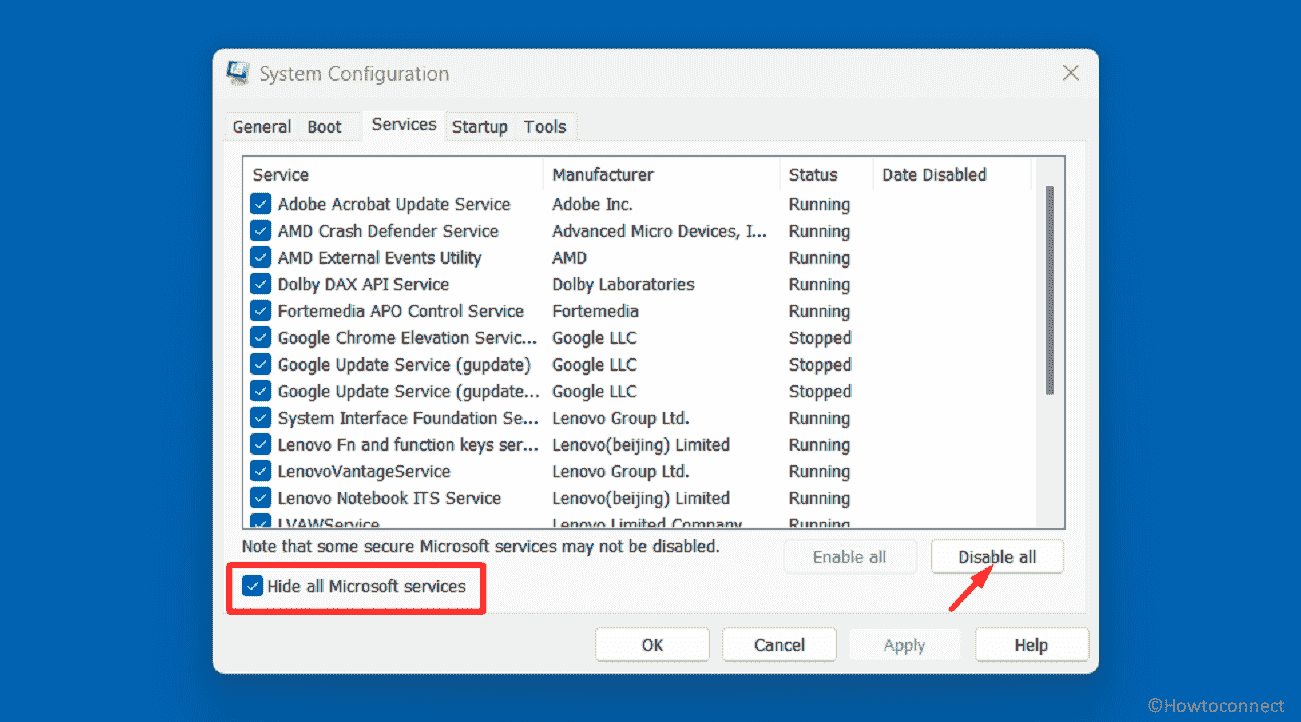This screenshot has height=722, width=1301.
Task: Open the Boot tab
Action: tap(325, 127)
